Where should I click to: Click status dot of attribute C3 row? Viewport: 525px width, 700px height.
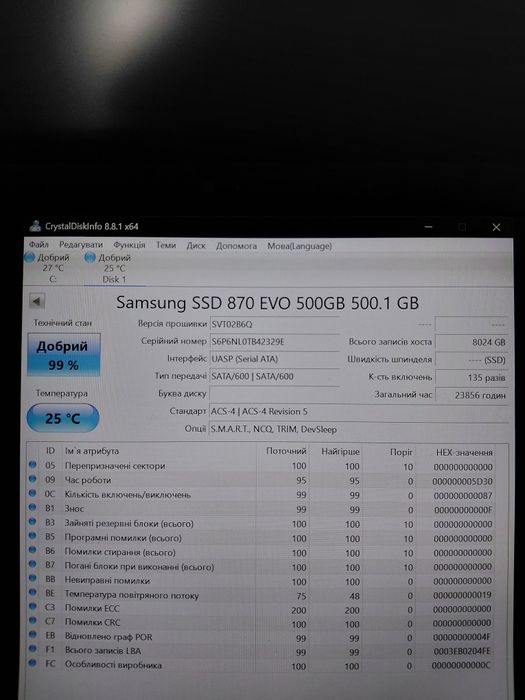tap(32, 607)
